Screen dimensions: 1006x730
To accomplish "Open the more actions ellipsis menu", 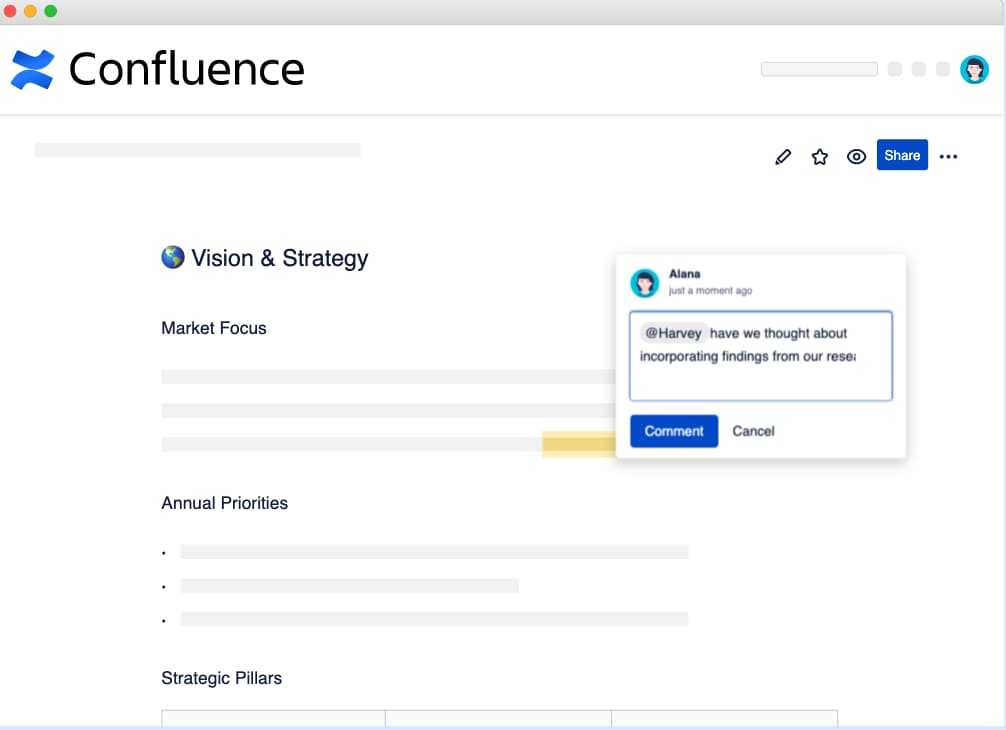I will coord(948,157).
